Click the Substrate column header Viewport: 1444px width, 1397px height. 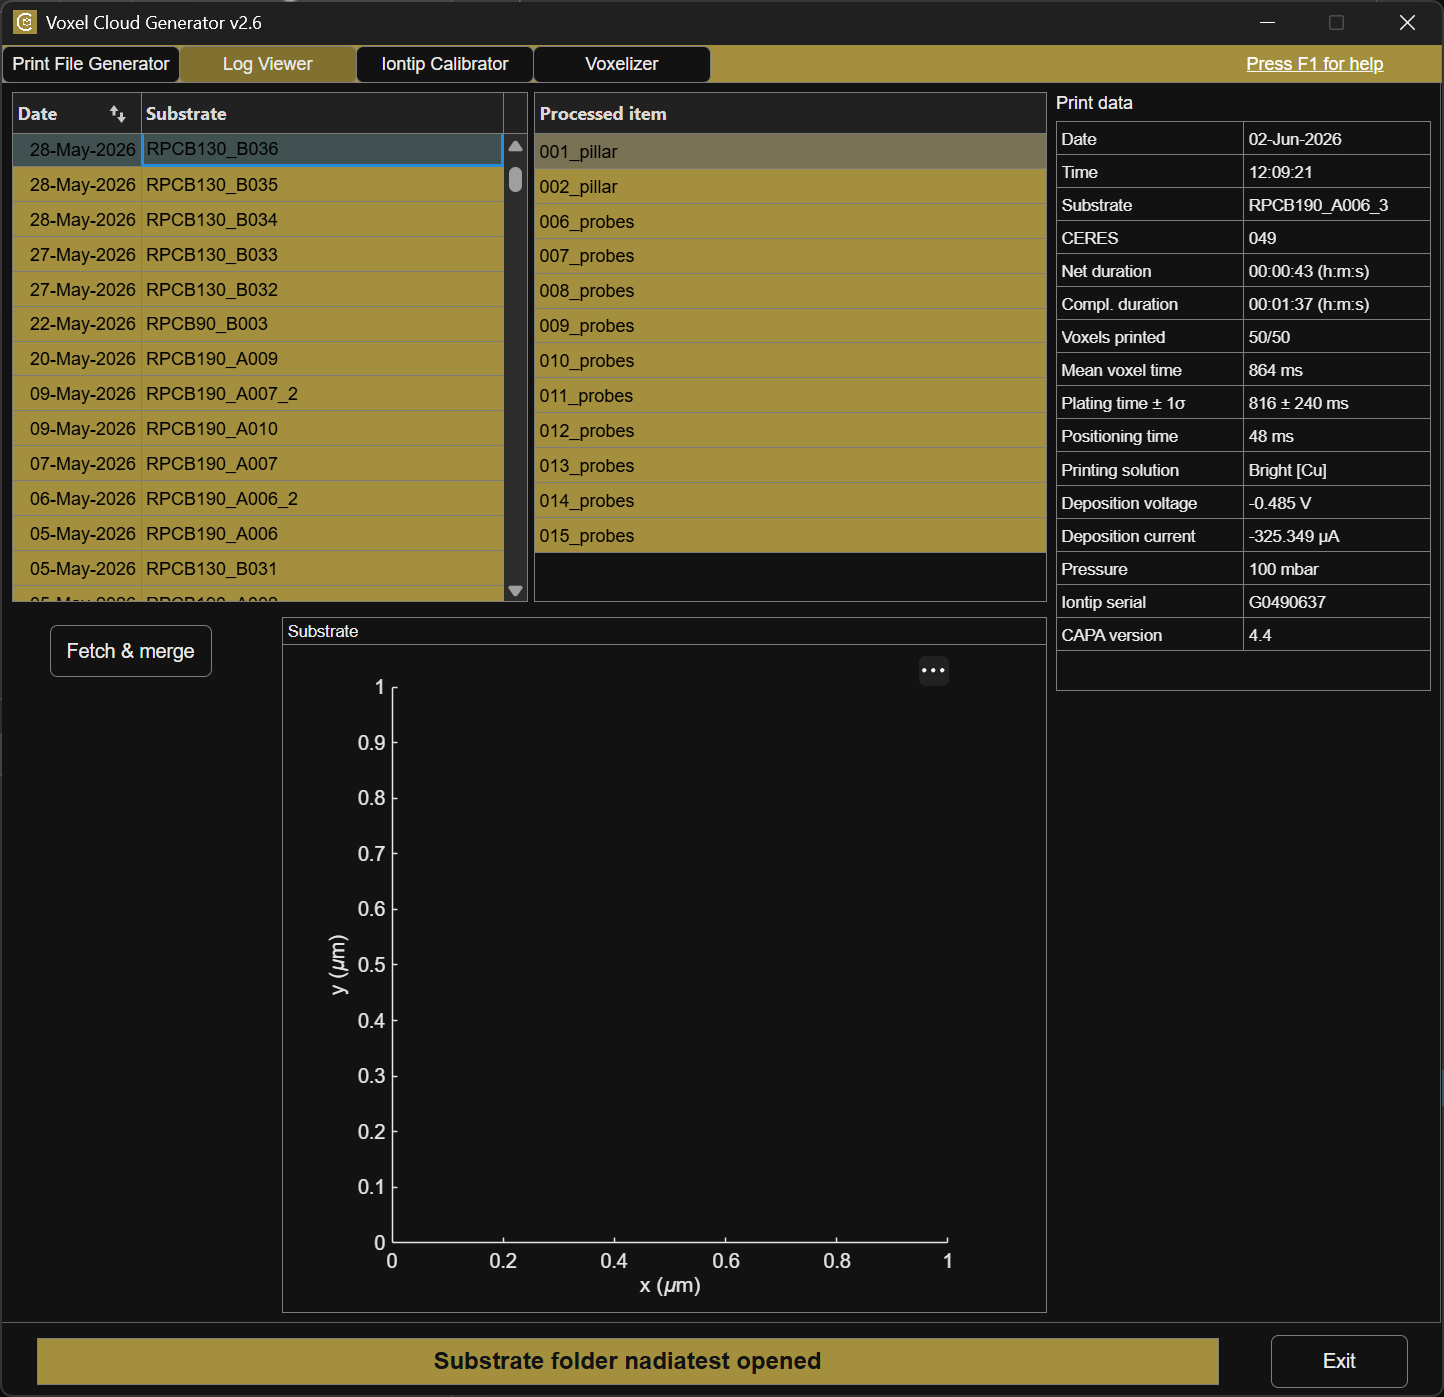(321, 114)
